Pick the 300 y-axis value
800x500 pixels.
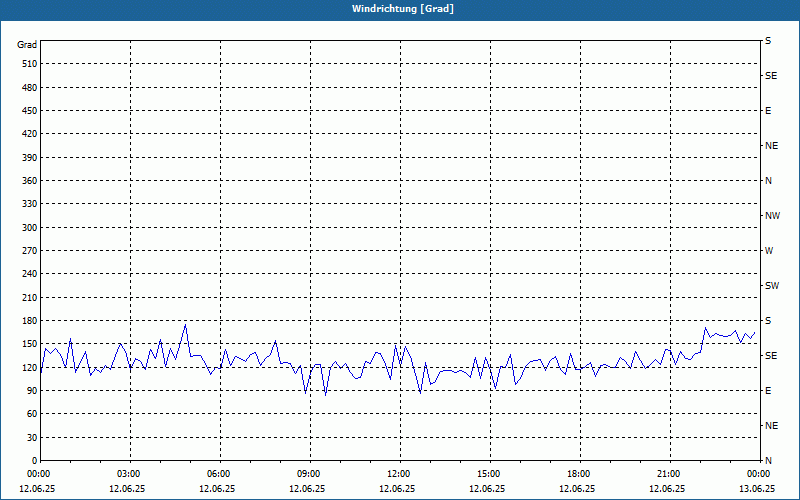click(30, 228)
